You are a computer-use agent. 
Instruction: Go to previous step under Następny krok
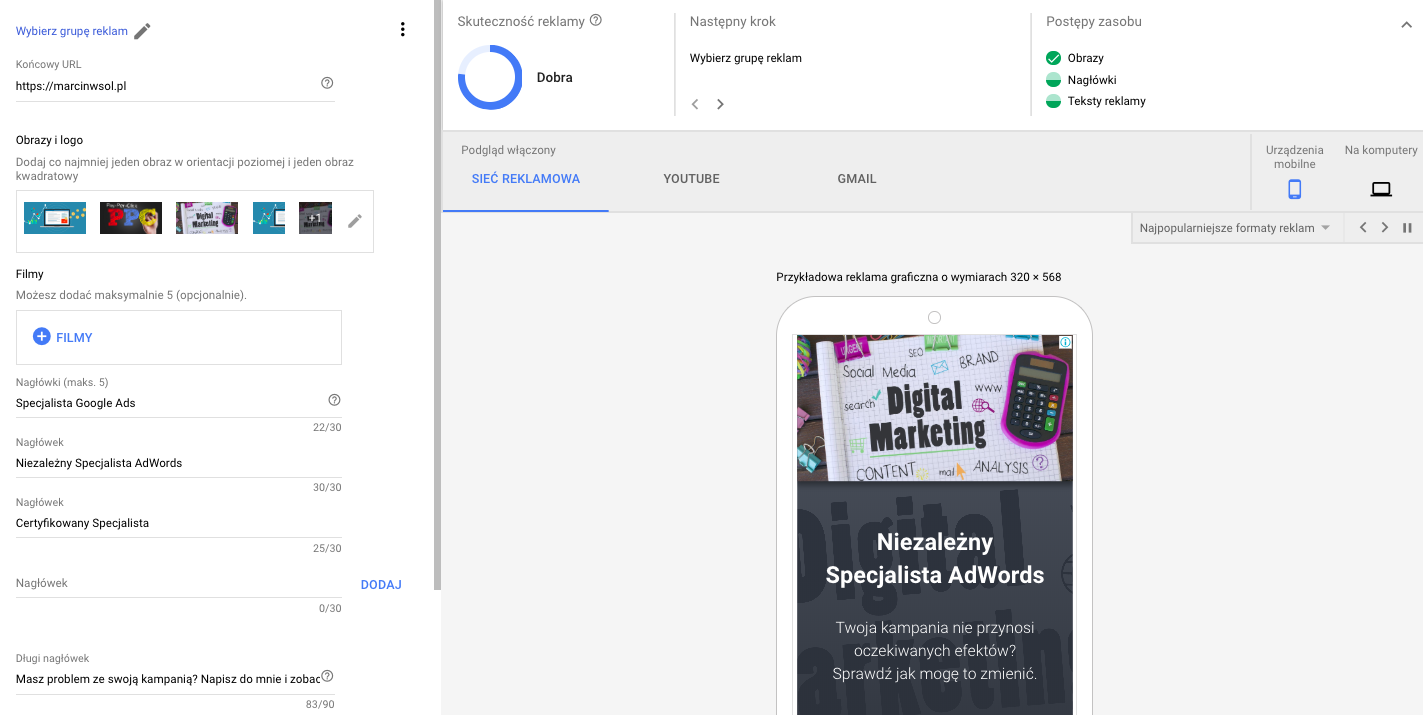tap(695, 104)
